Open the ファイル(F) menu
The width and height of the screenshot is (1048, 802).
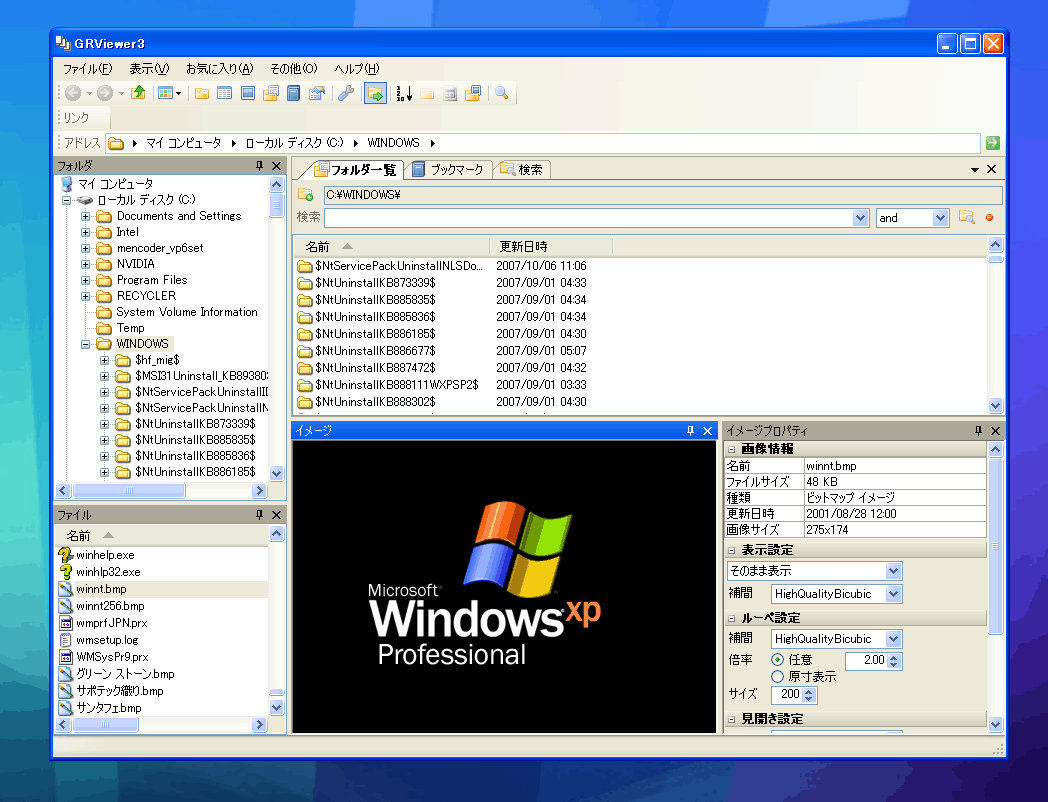(x=88, y=68)
